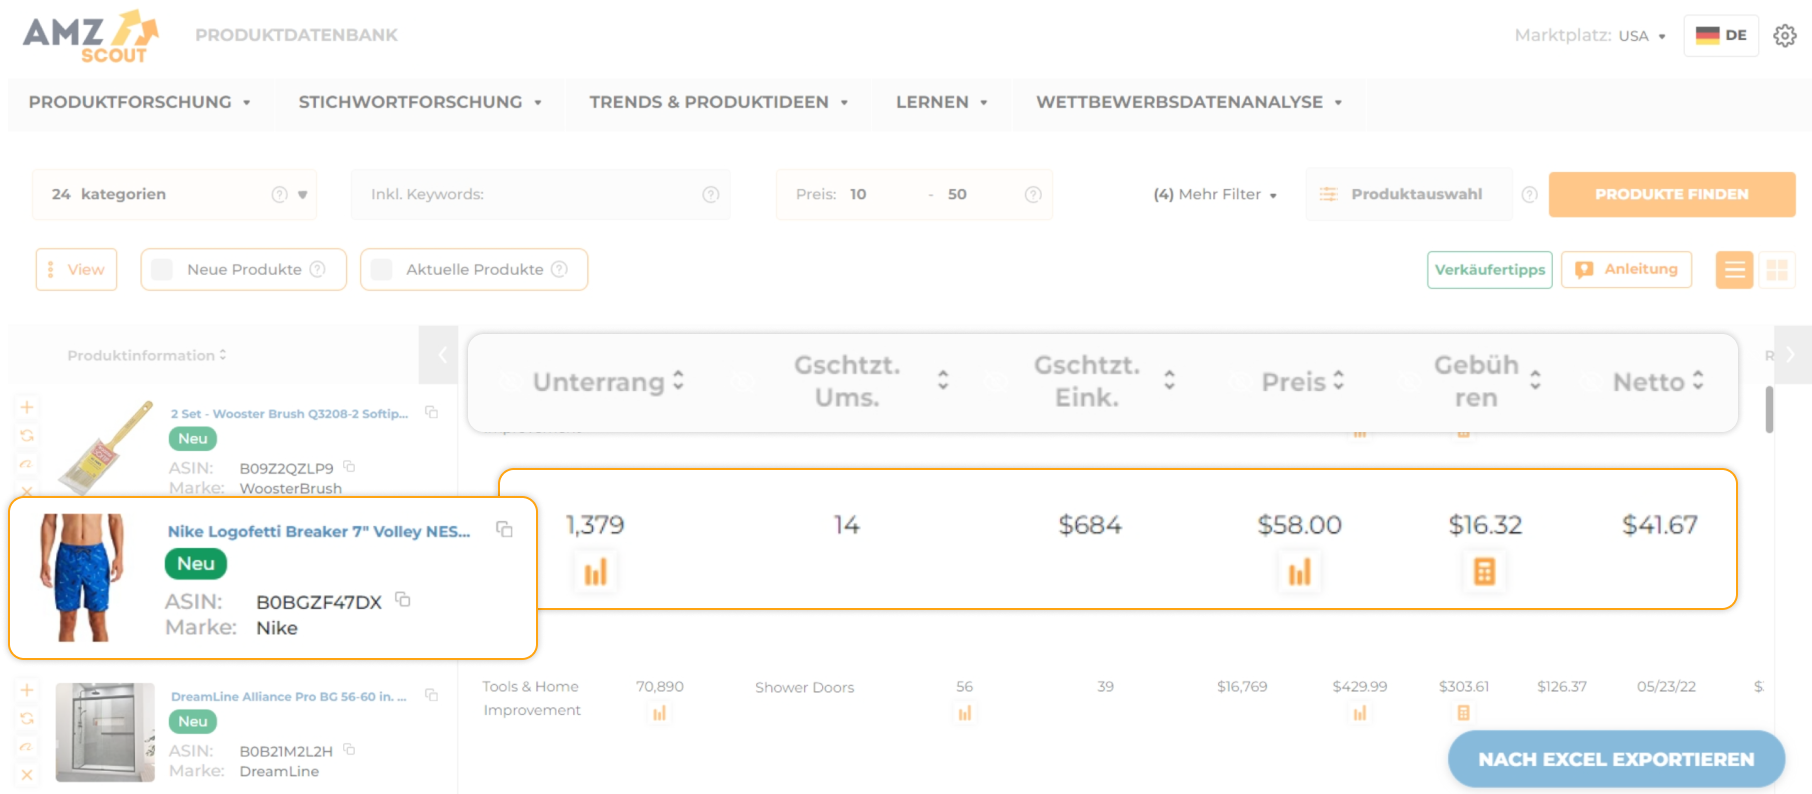Copy ASIN B0BGZF47DX
Viewport: 1812px width, 794px height.
(x=402, y=599)
